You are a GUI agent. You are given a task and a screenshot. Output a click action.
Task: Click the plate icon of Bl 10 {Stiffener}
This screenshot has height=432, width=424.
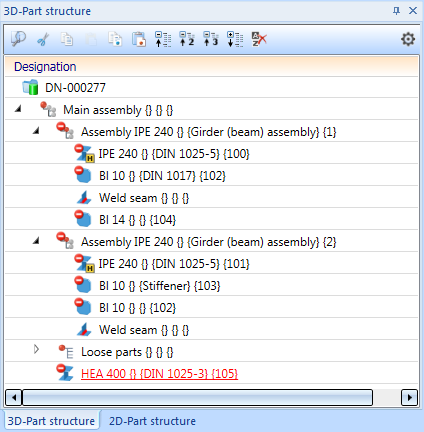(83, 285)
